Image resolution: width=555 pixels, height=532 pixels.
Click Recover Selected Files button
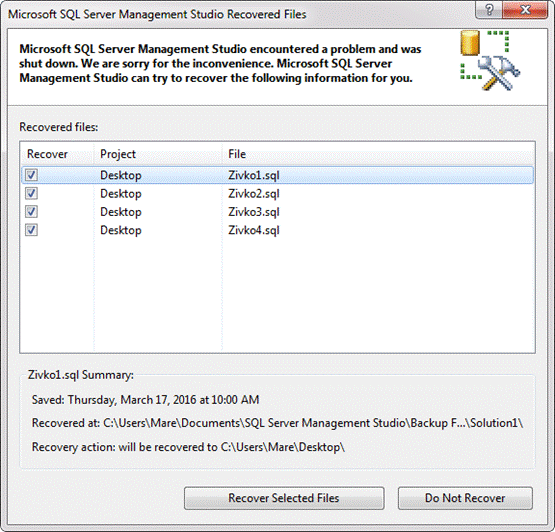284,498
